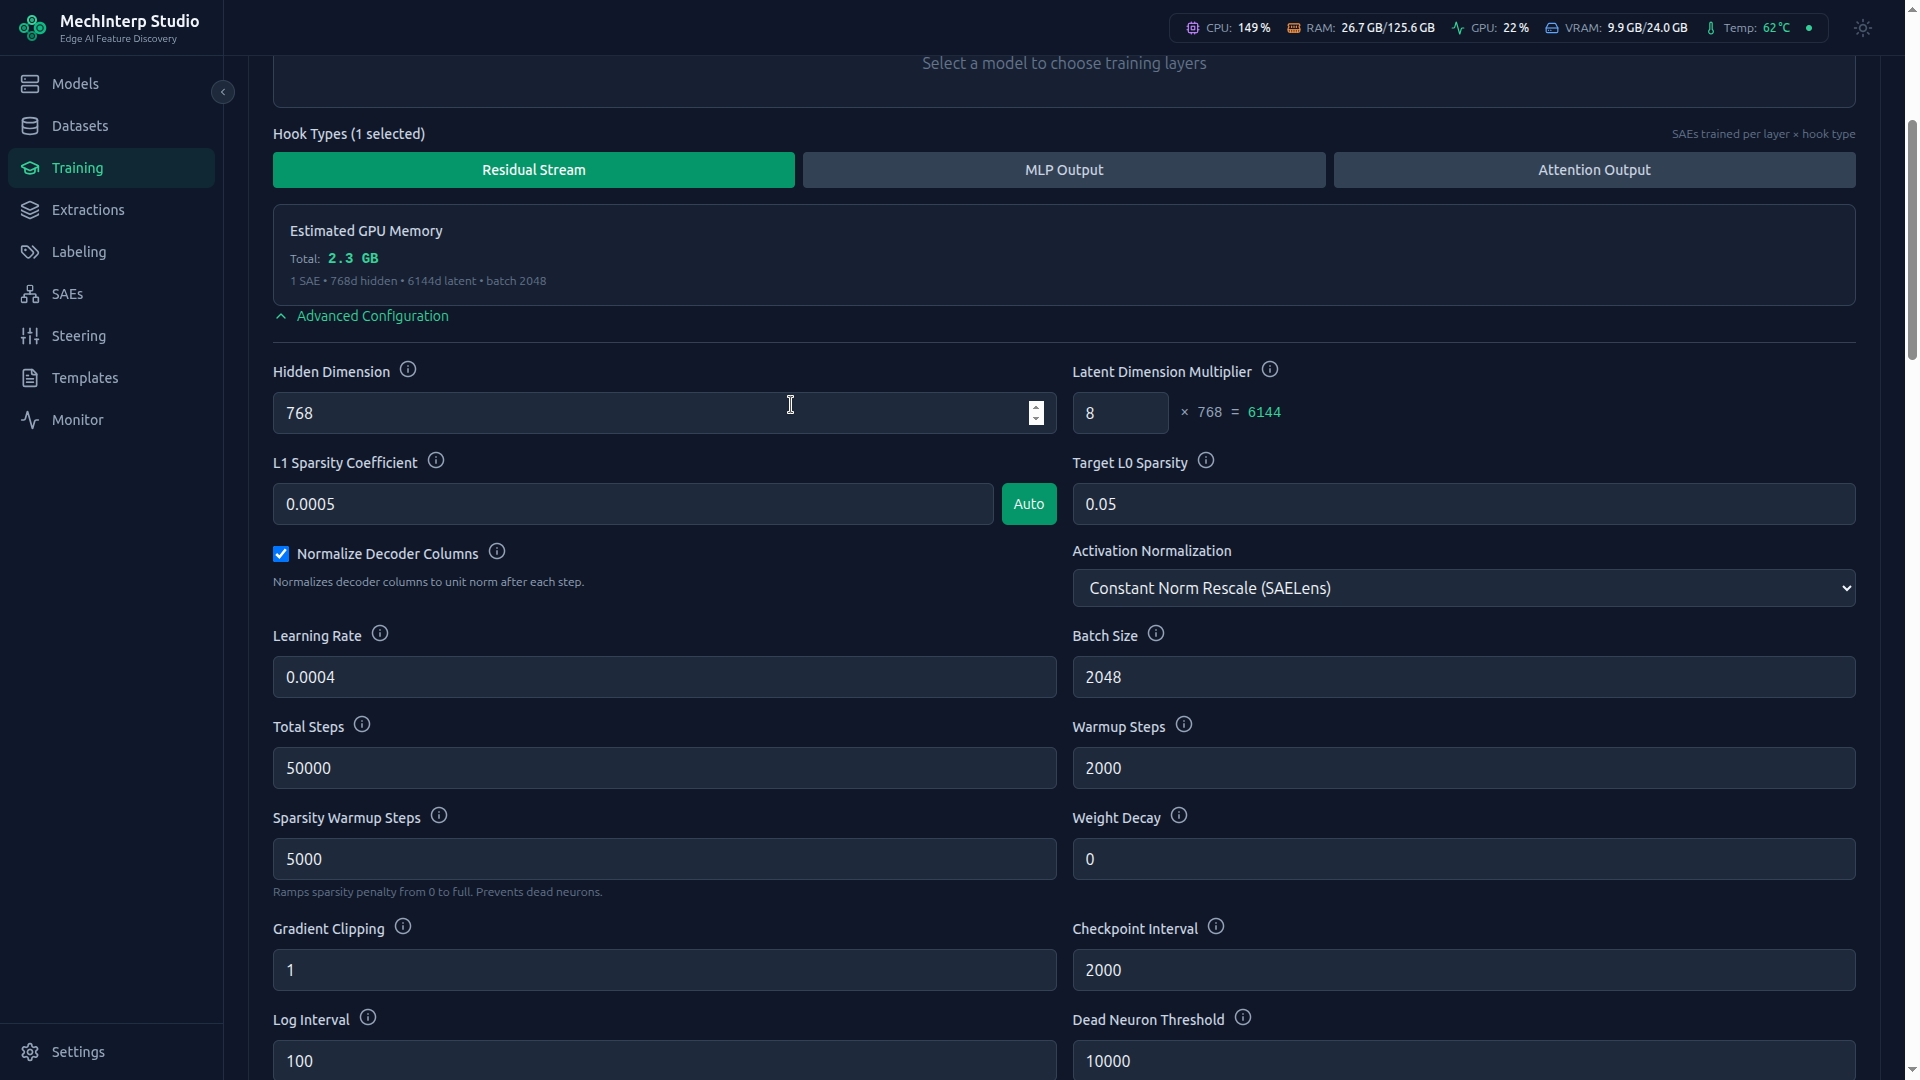Viewport: 1920px width, 1080px height.
Task: Click the Gradient Clipping info icon
Action: (x=403, y=927)
